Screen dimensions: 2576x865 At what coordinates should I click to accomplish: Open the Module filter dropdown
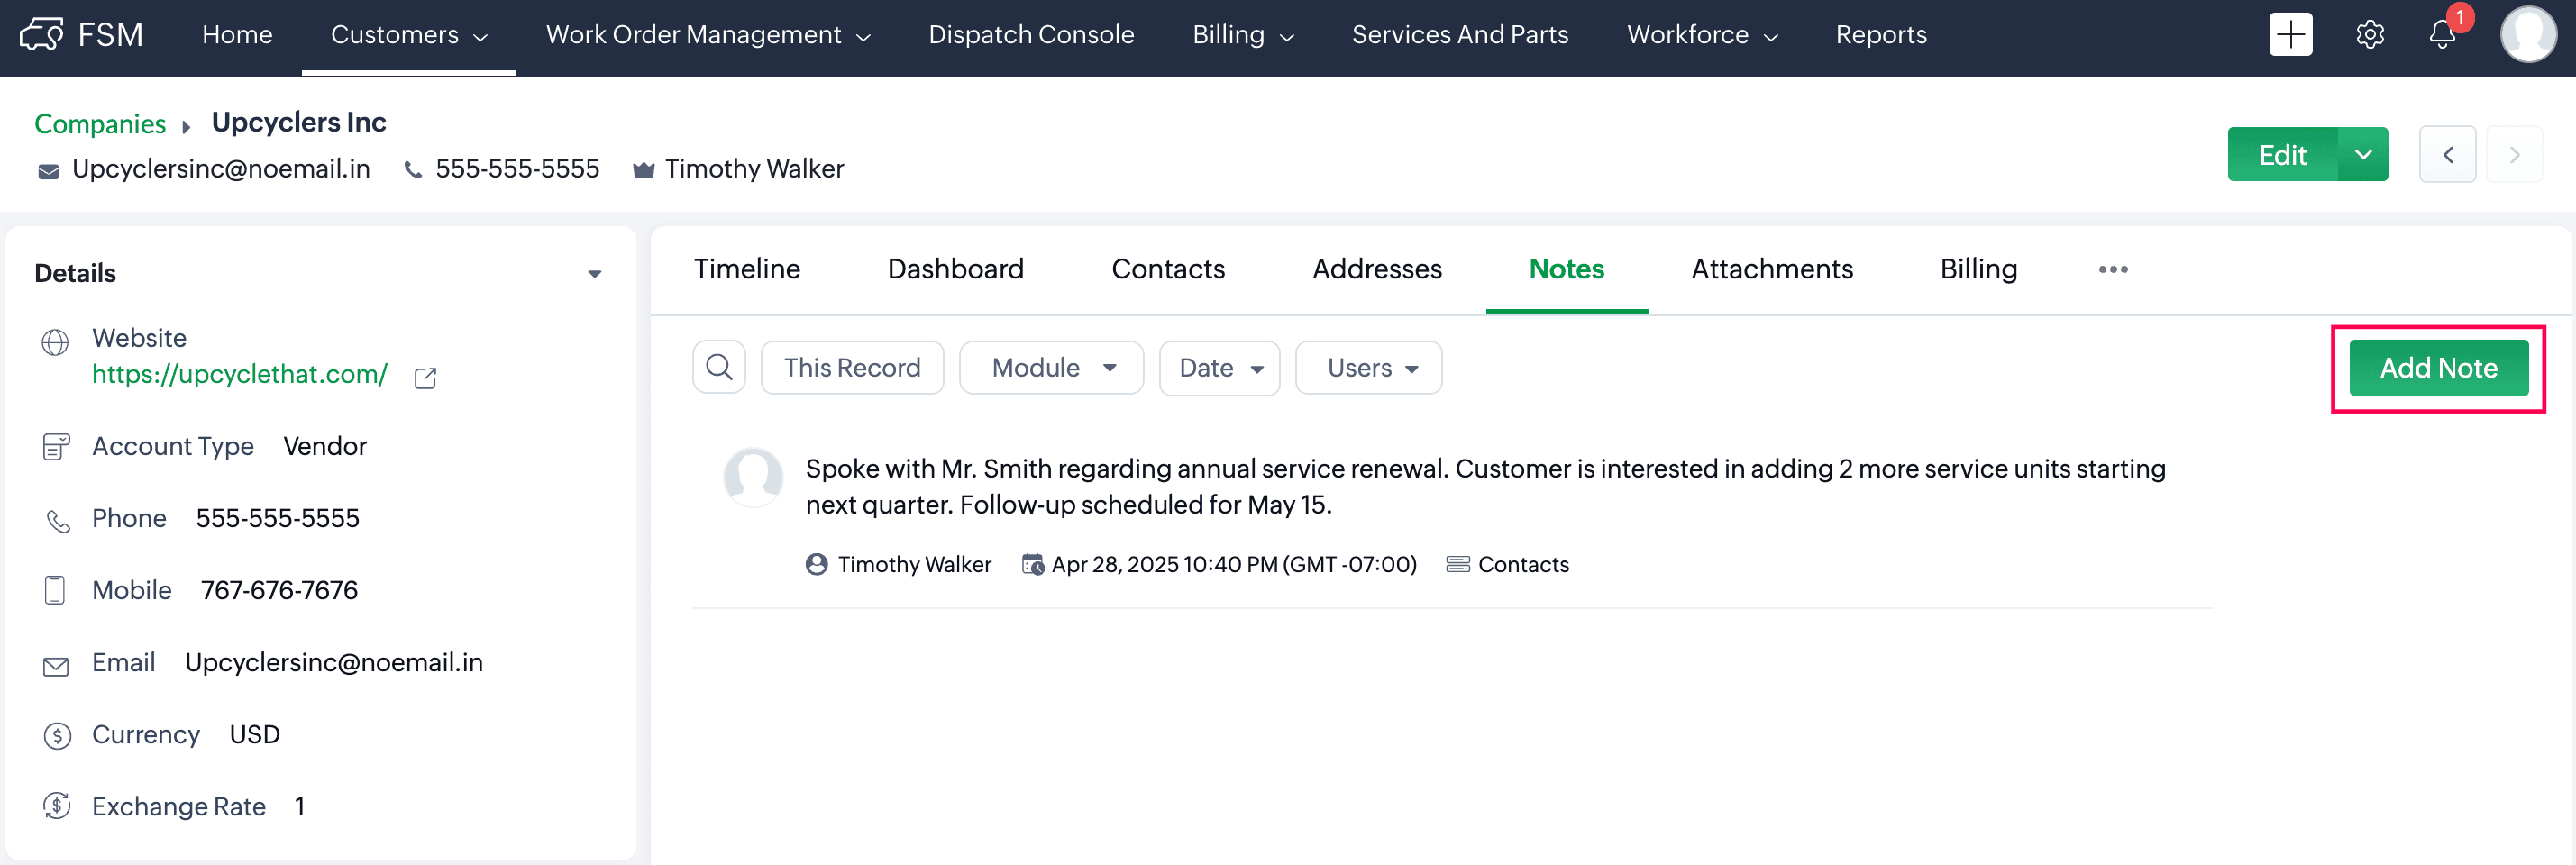[x=1051, y=368]
